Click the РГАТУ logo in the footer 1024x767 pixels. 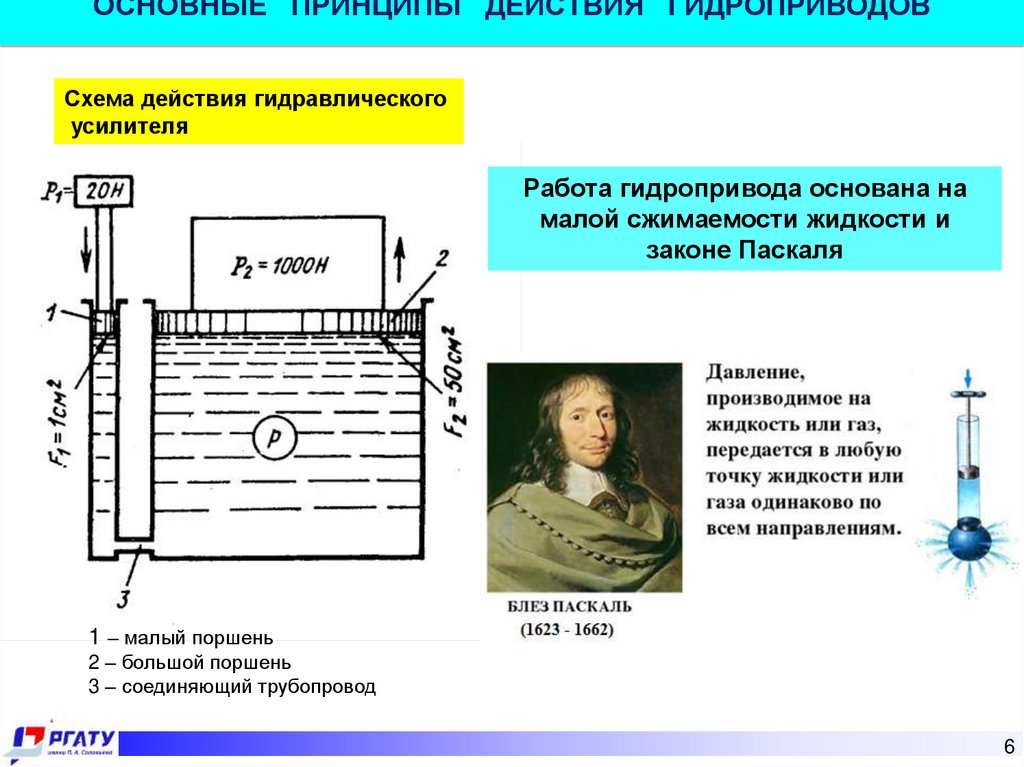pos(63,742)
